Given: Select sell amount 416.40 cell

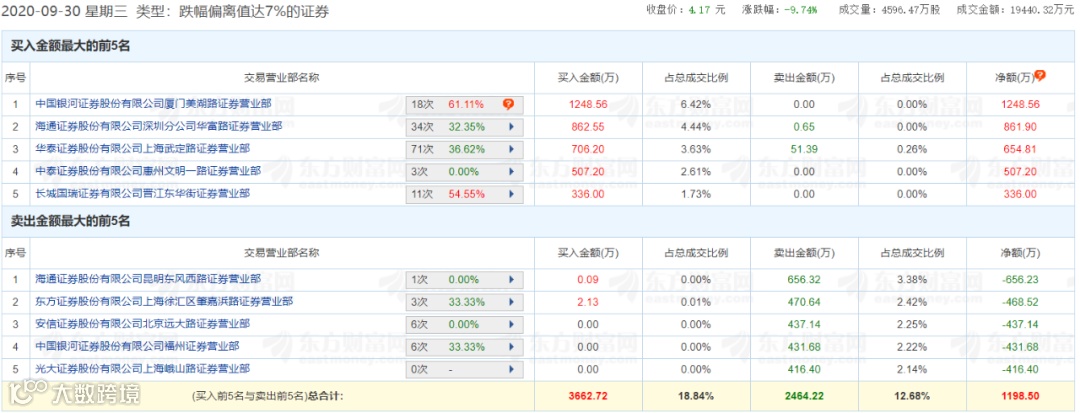Looking at the screenshot, I should [804, 369].
